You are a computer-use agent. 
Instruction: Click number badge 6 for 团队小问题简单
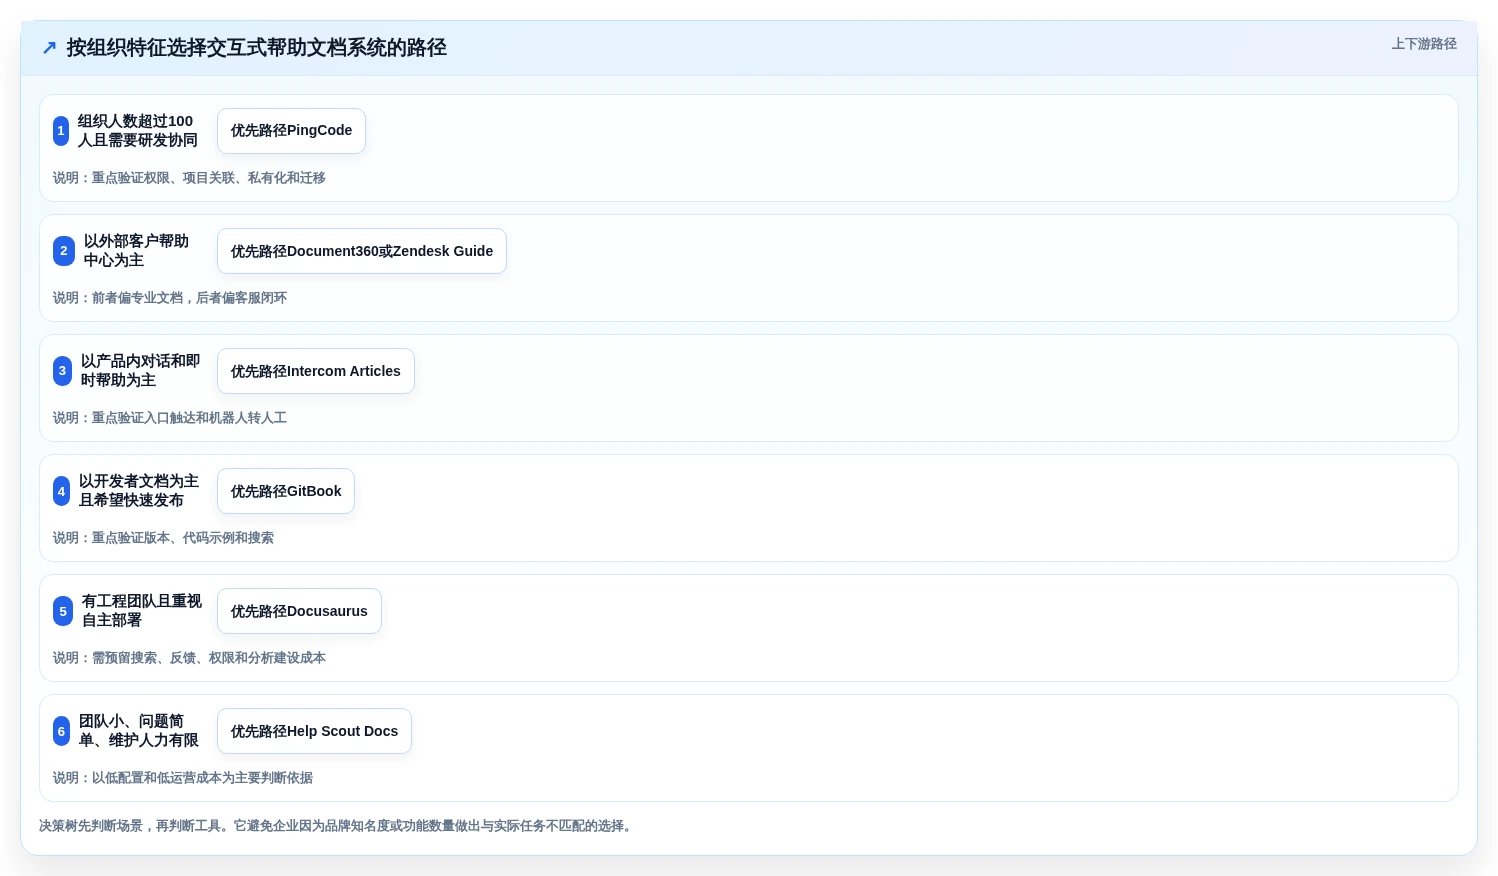[x=61, y=731]
